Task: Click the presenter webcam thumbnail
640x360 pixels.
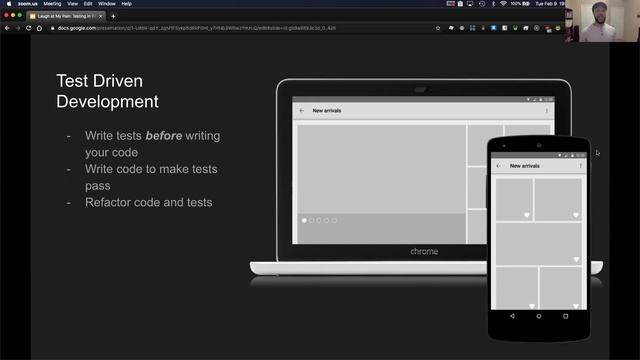Action: point(602,21)
